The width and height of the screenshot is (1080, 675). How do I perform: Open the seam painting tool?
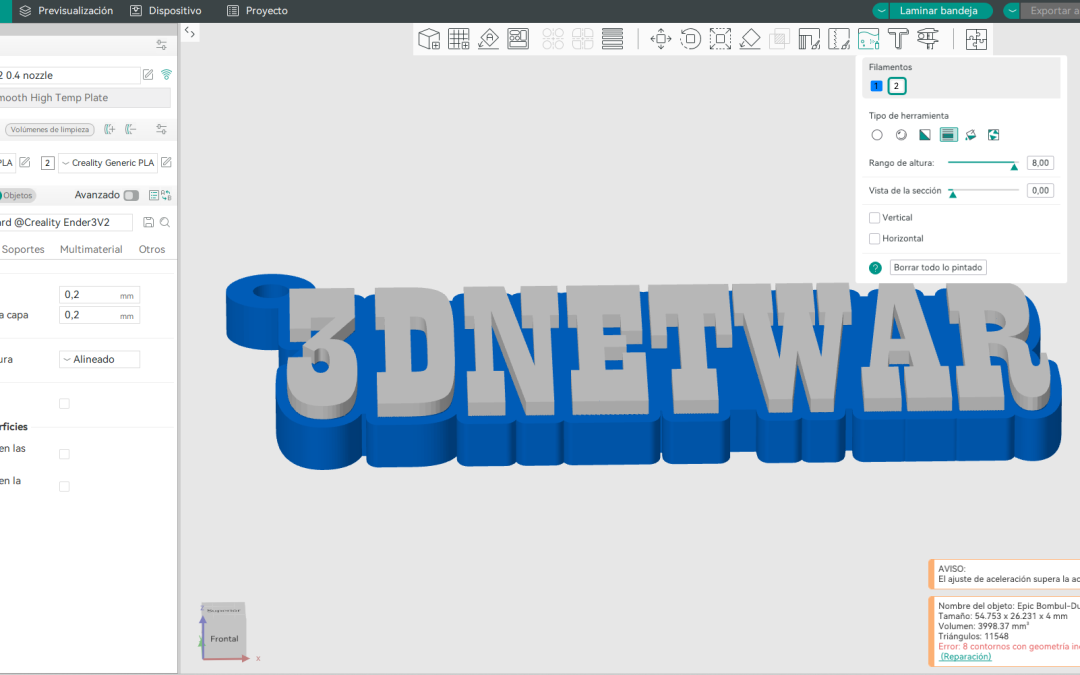coord(839,39)
